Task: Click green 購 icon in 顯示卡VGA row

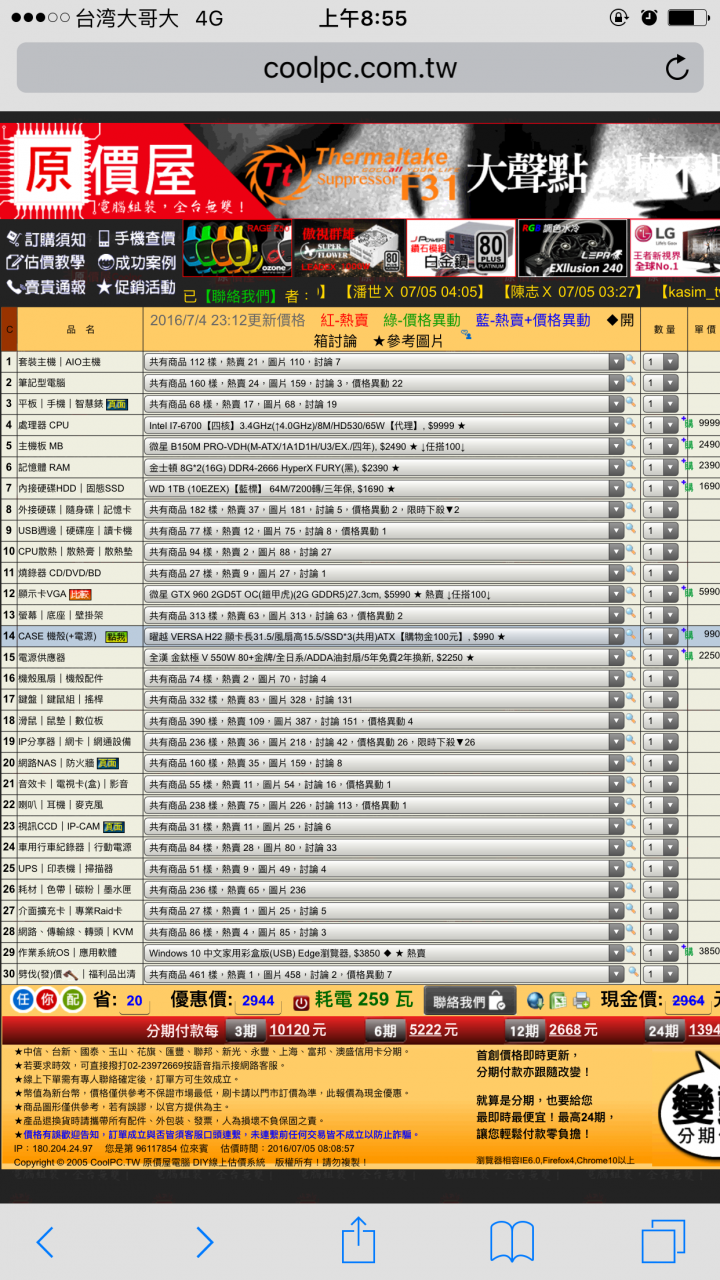Action: [x=690, y=593]
